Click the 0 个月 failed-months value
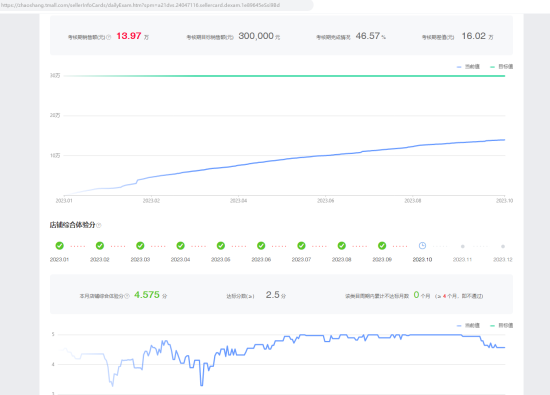The width and height of the screenshot is (550, 395). pyautogui.click(x=422, y=295)
